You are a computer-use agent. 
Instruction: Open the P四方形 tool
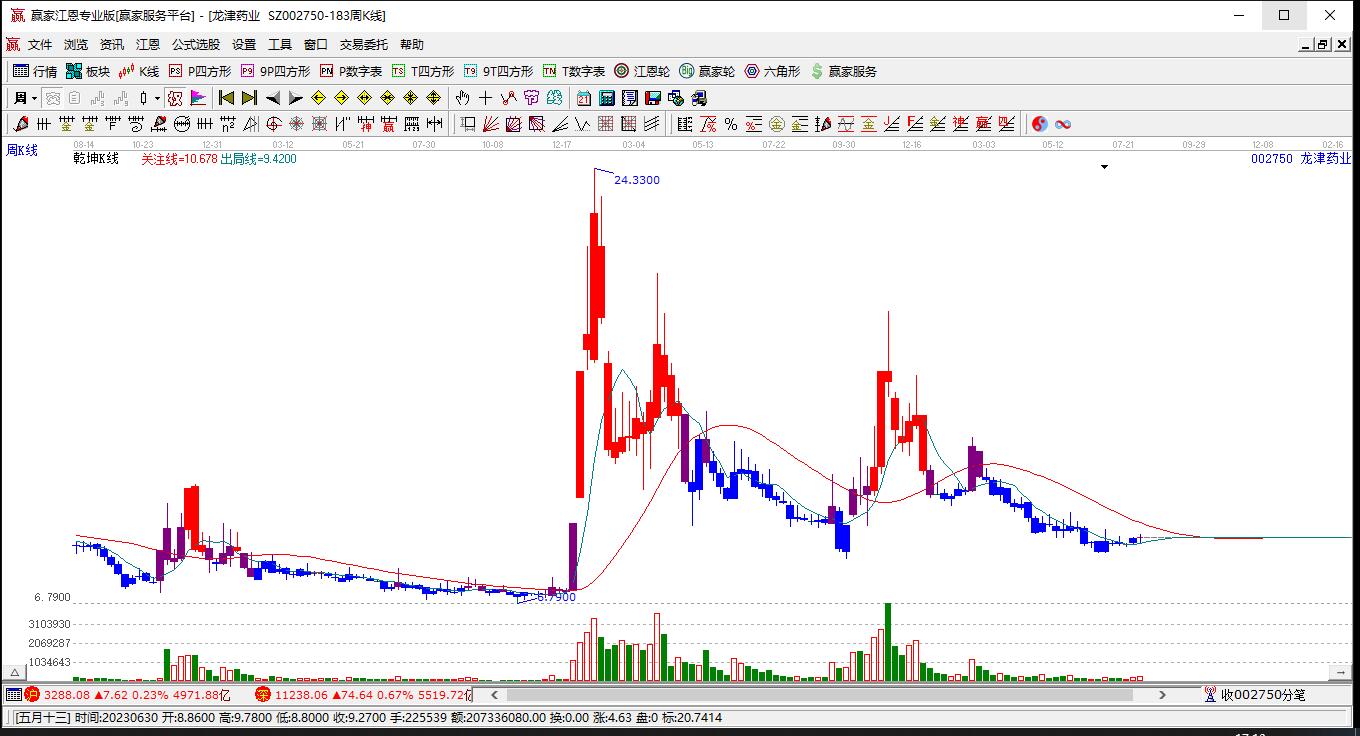[200, 71]
